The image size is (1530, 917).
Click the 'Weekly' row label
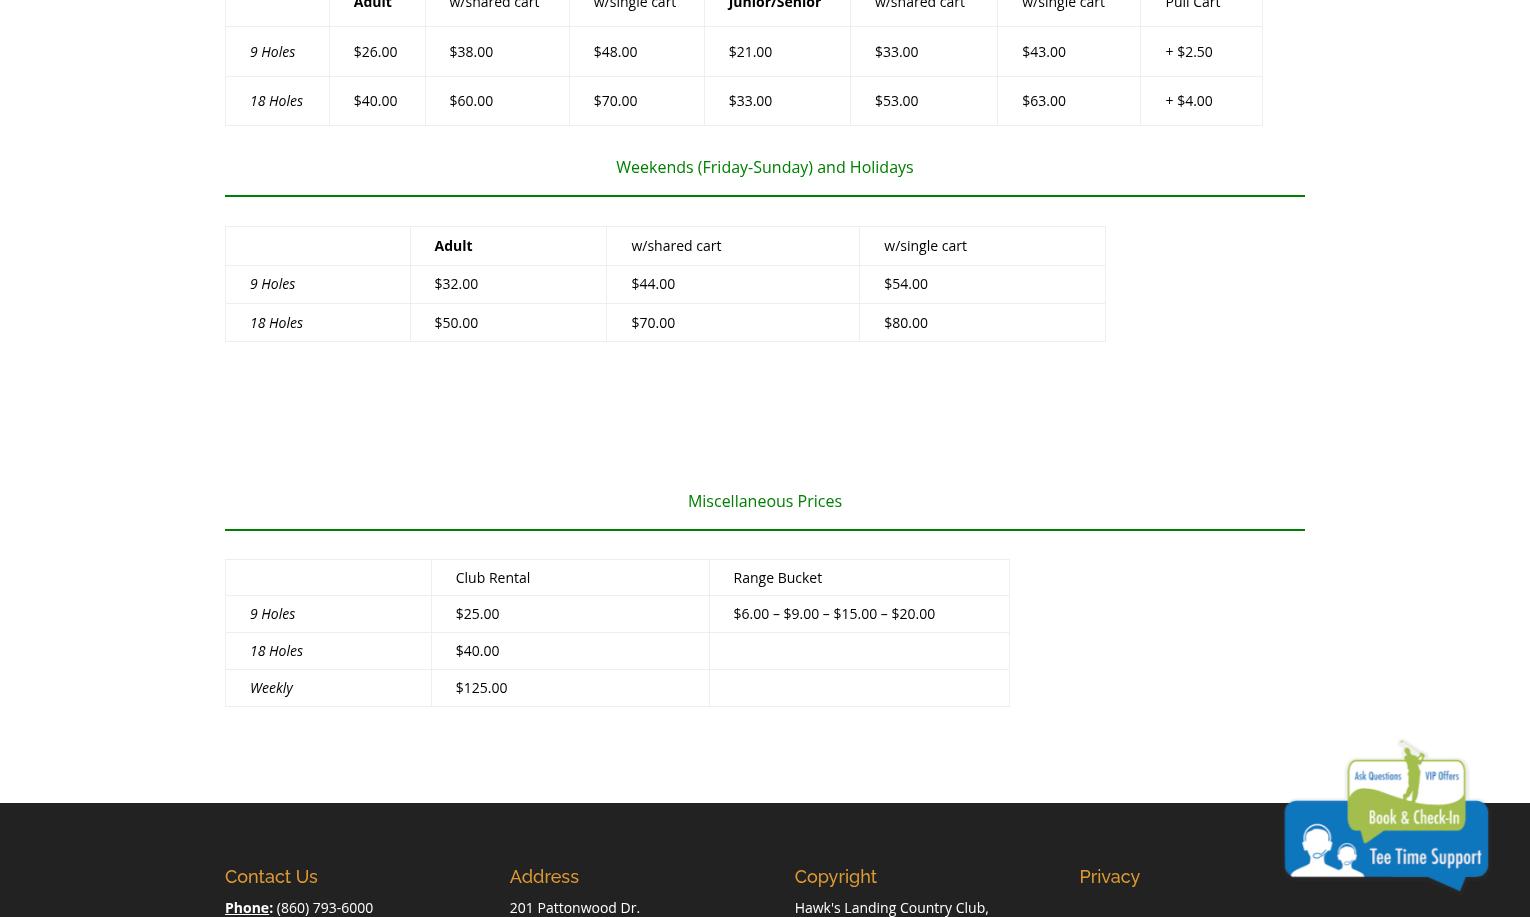click(271, 687)
